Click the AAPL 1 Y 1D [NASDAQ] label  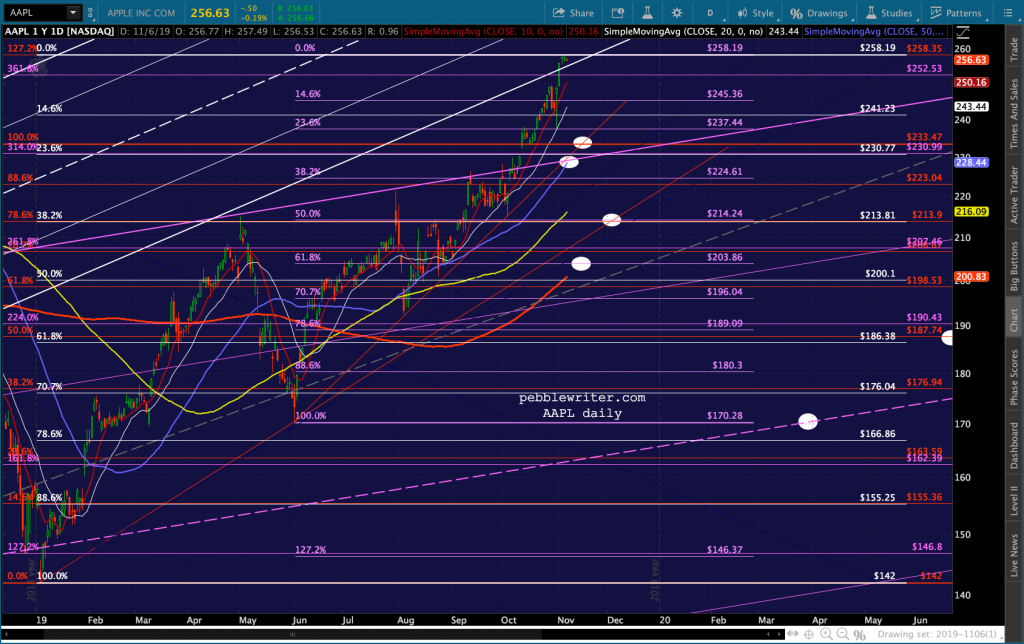[x=59, y=31]
